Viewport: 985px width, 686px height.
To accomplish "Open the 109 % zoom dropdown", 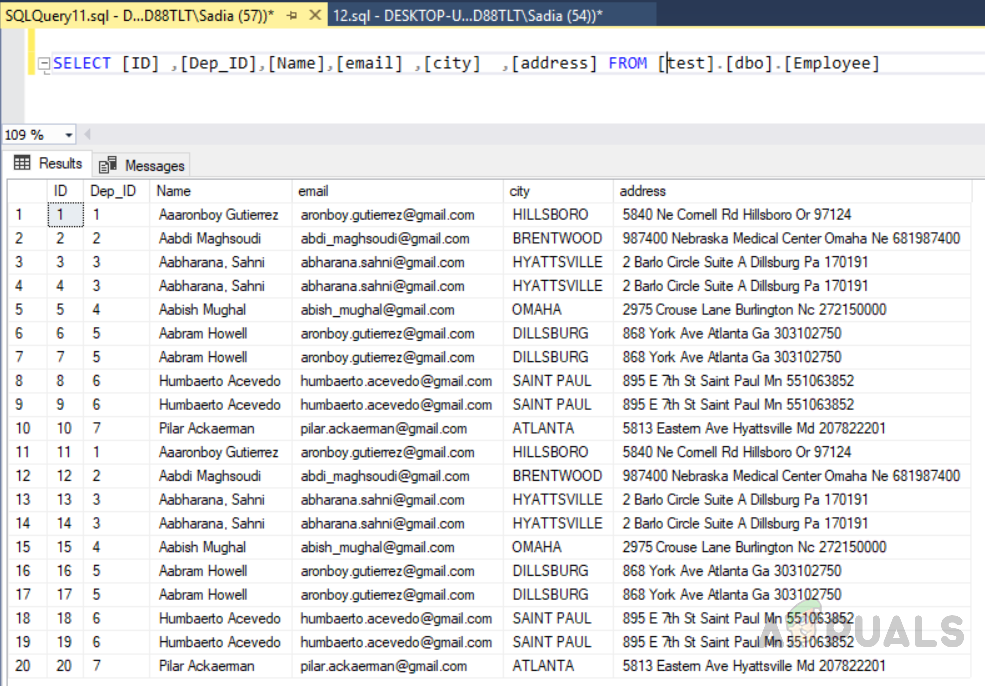I will [69, 135].
